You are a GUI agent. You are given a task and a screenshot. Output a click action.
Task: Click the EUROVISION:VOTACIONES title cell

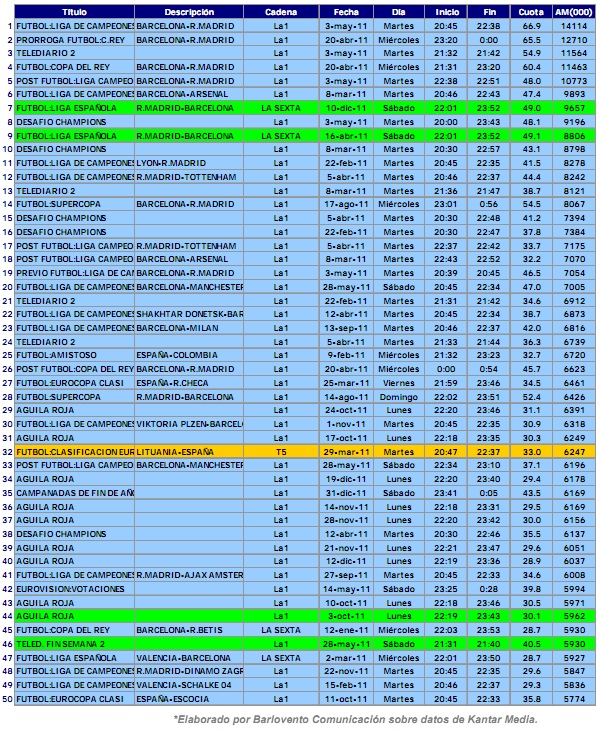tap(74, 590)
